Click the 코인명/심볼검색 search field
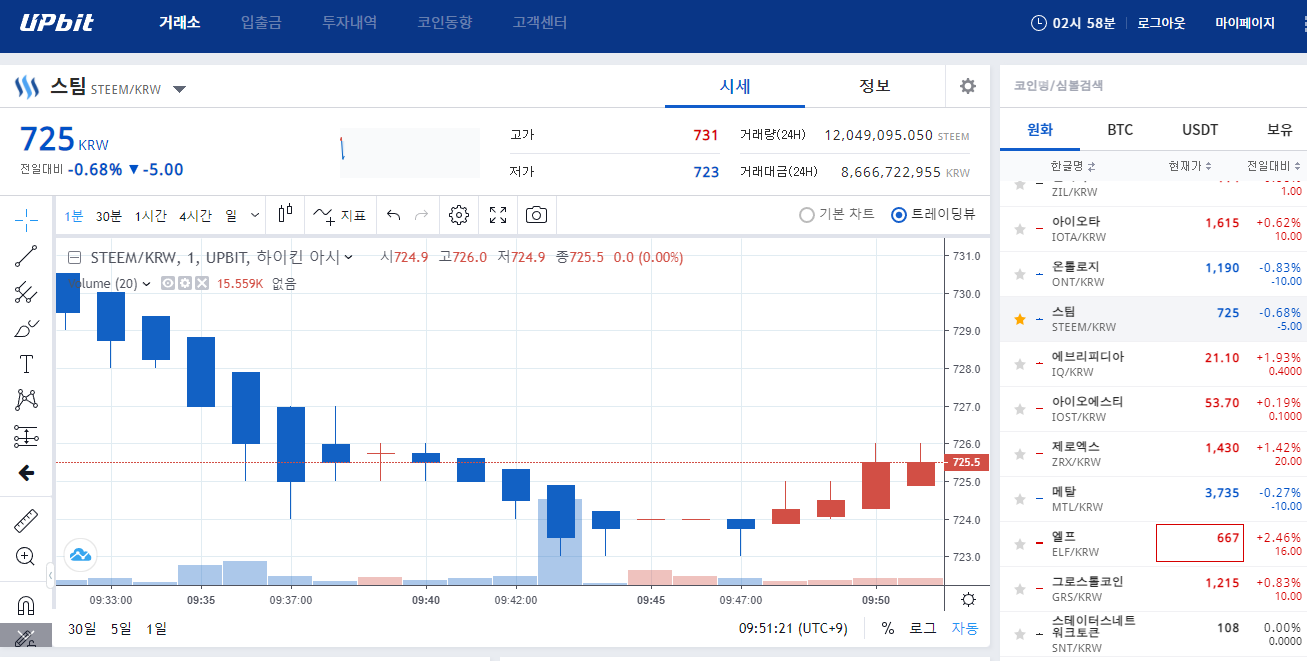 click(1153, 86)
